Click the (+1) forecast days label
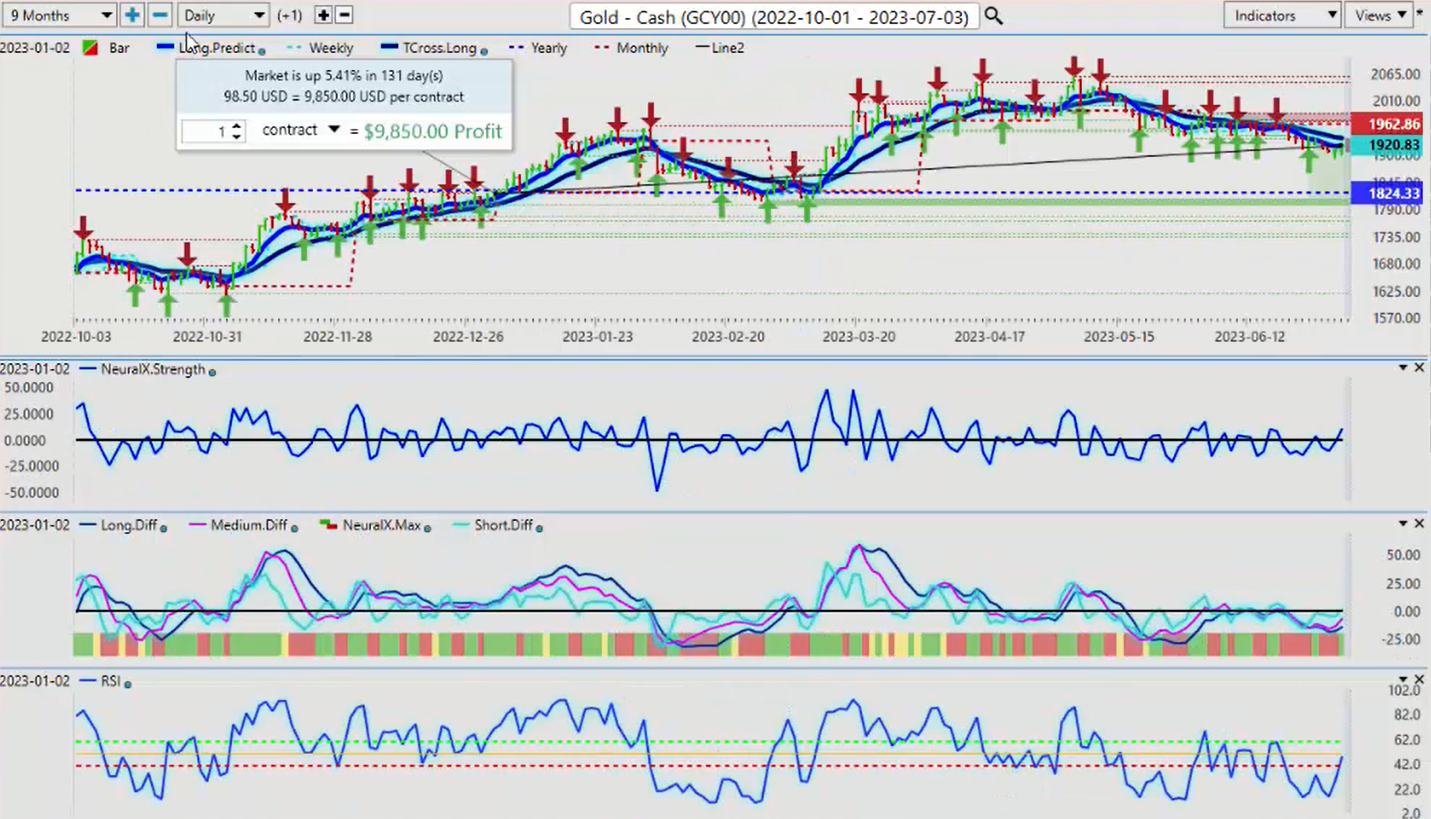This screenshot has height=819, width=1431. click(290, 16)
